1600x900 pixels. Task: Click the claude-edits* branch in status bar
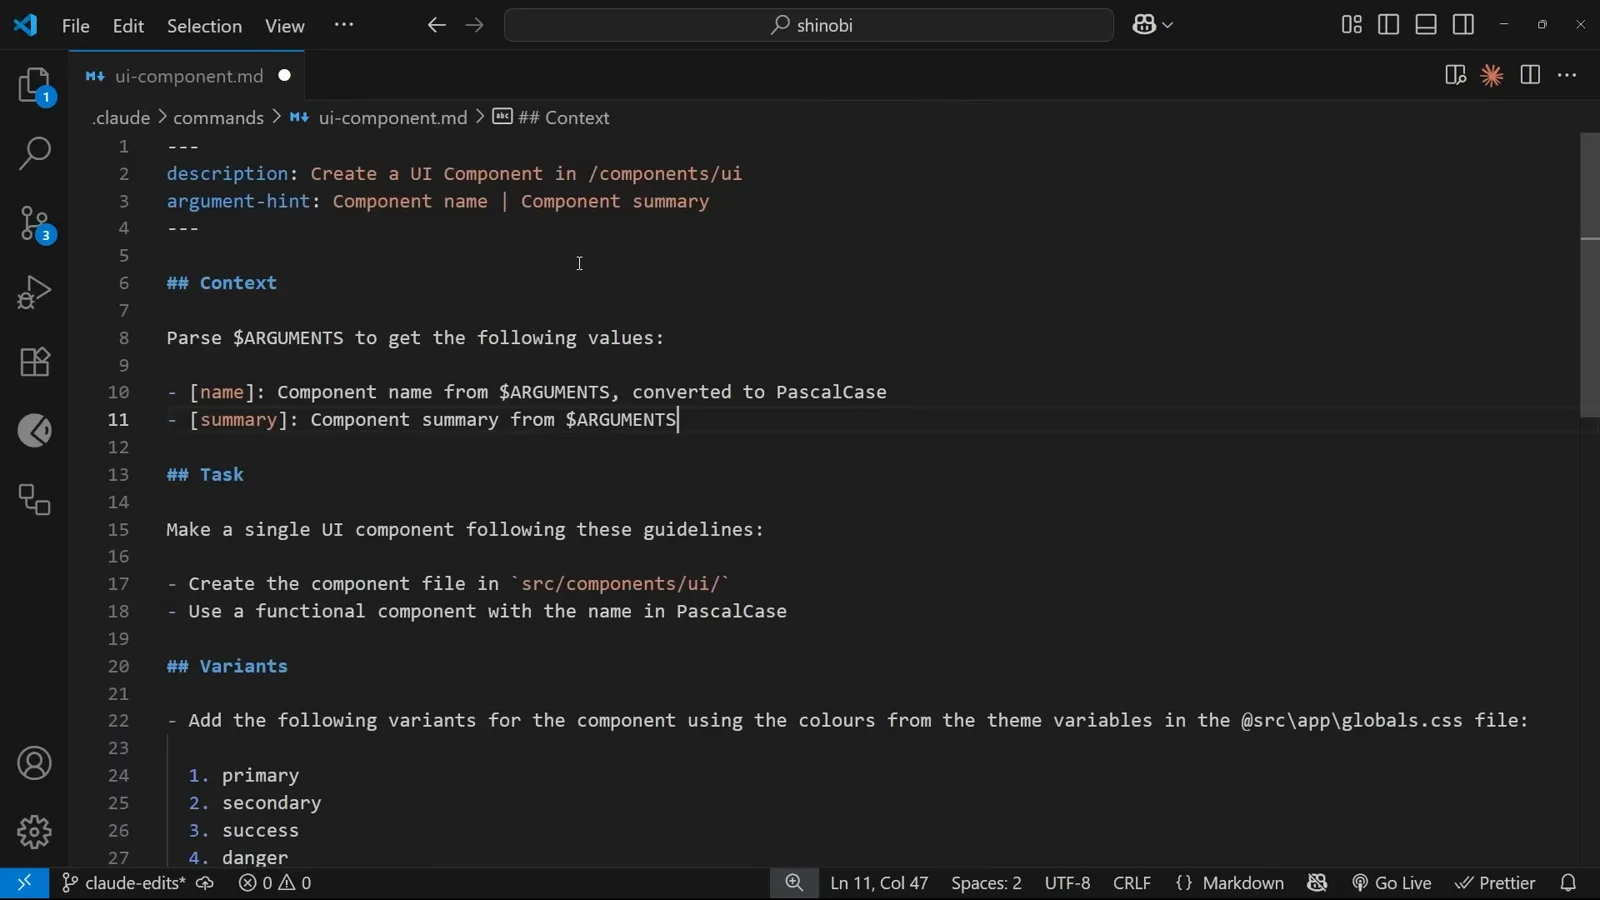pos(123,883)
